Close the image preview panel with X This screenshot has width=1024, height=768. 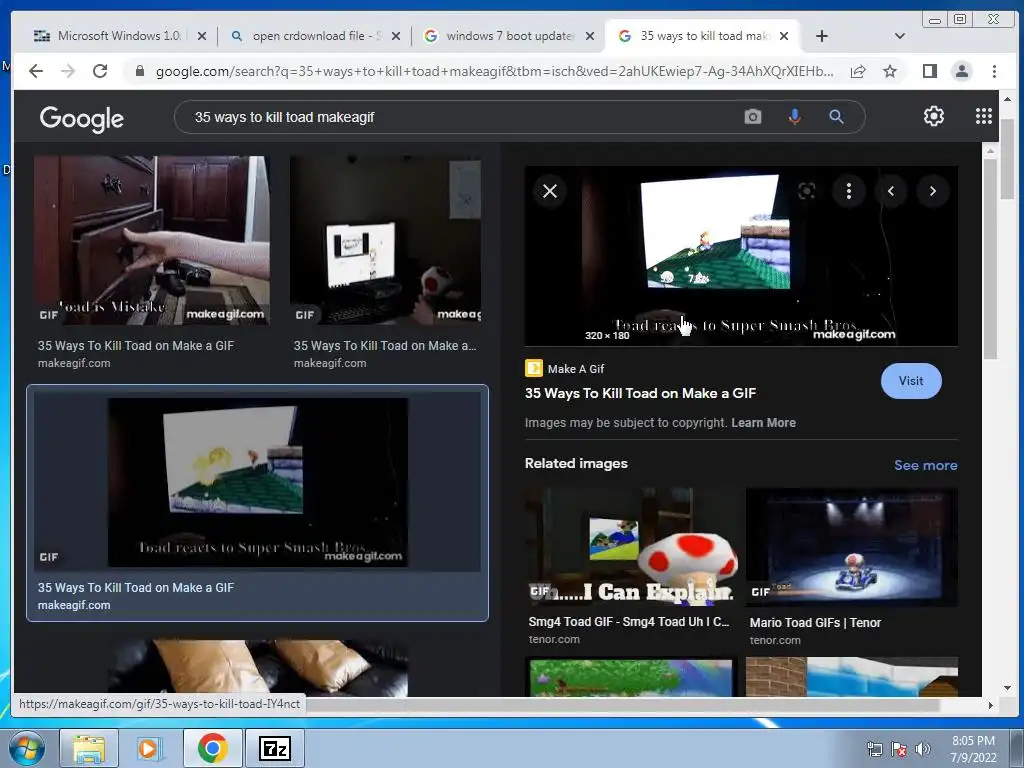click(x=550, y=191)
